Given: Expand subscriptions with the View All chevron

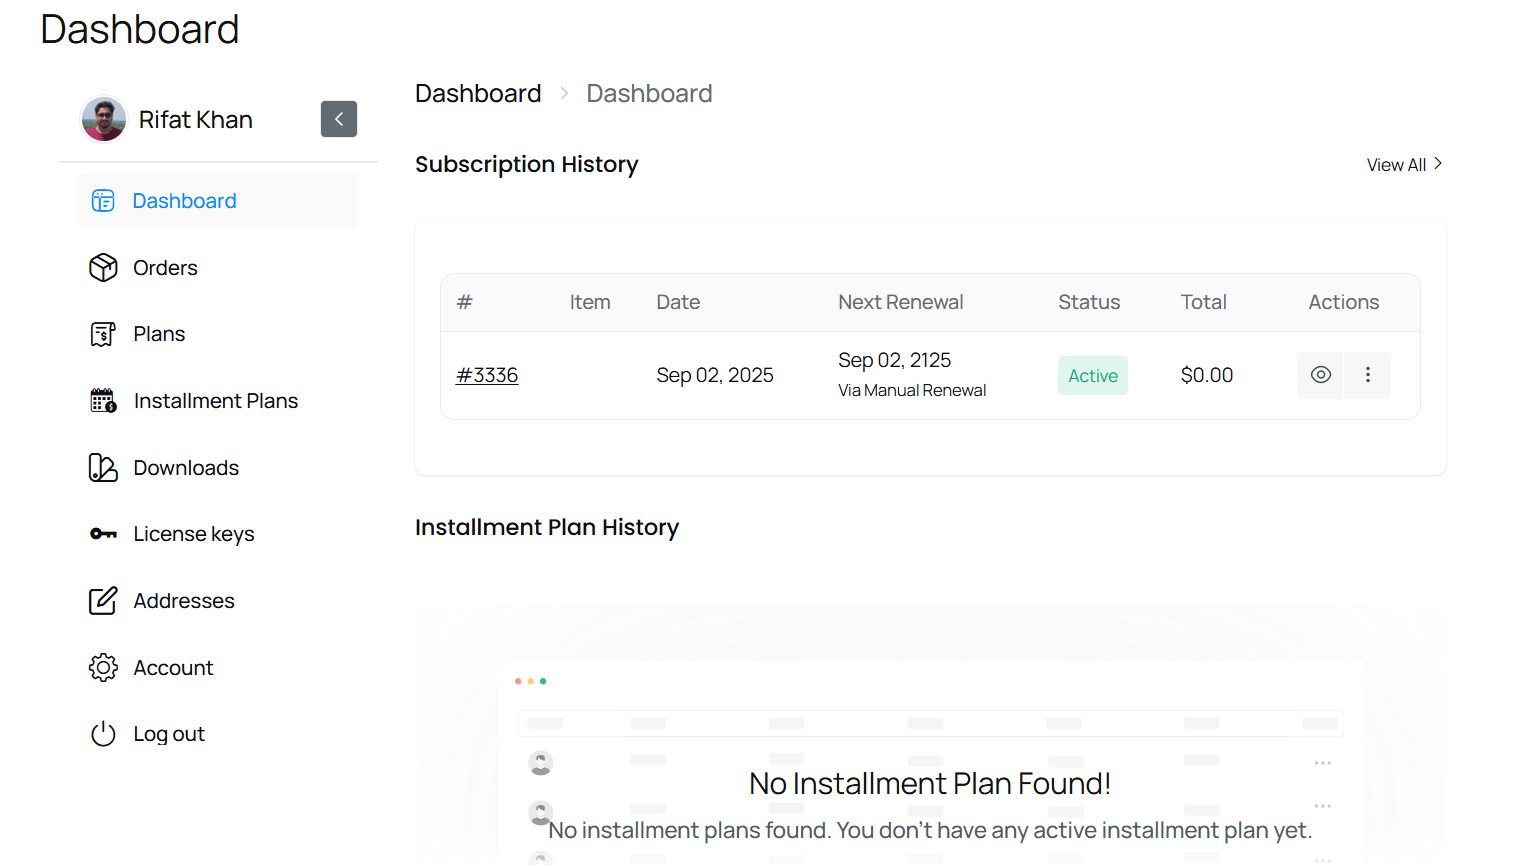Looking at the screenshot, I should coord(1439,163).
